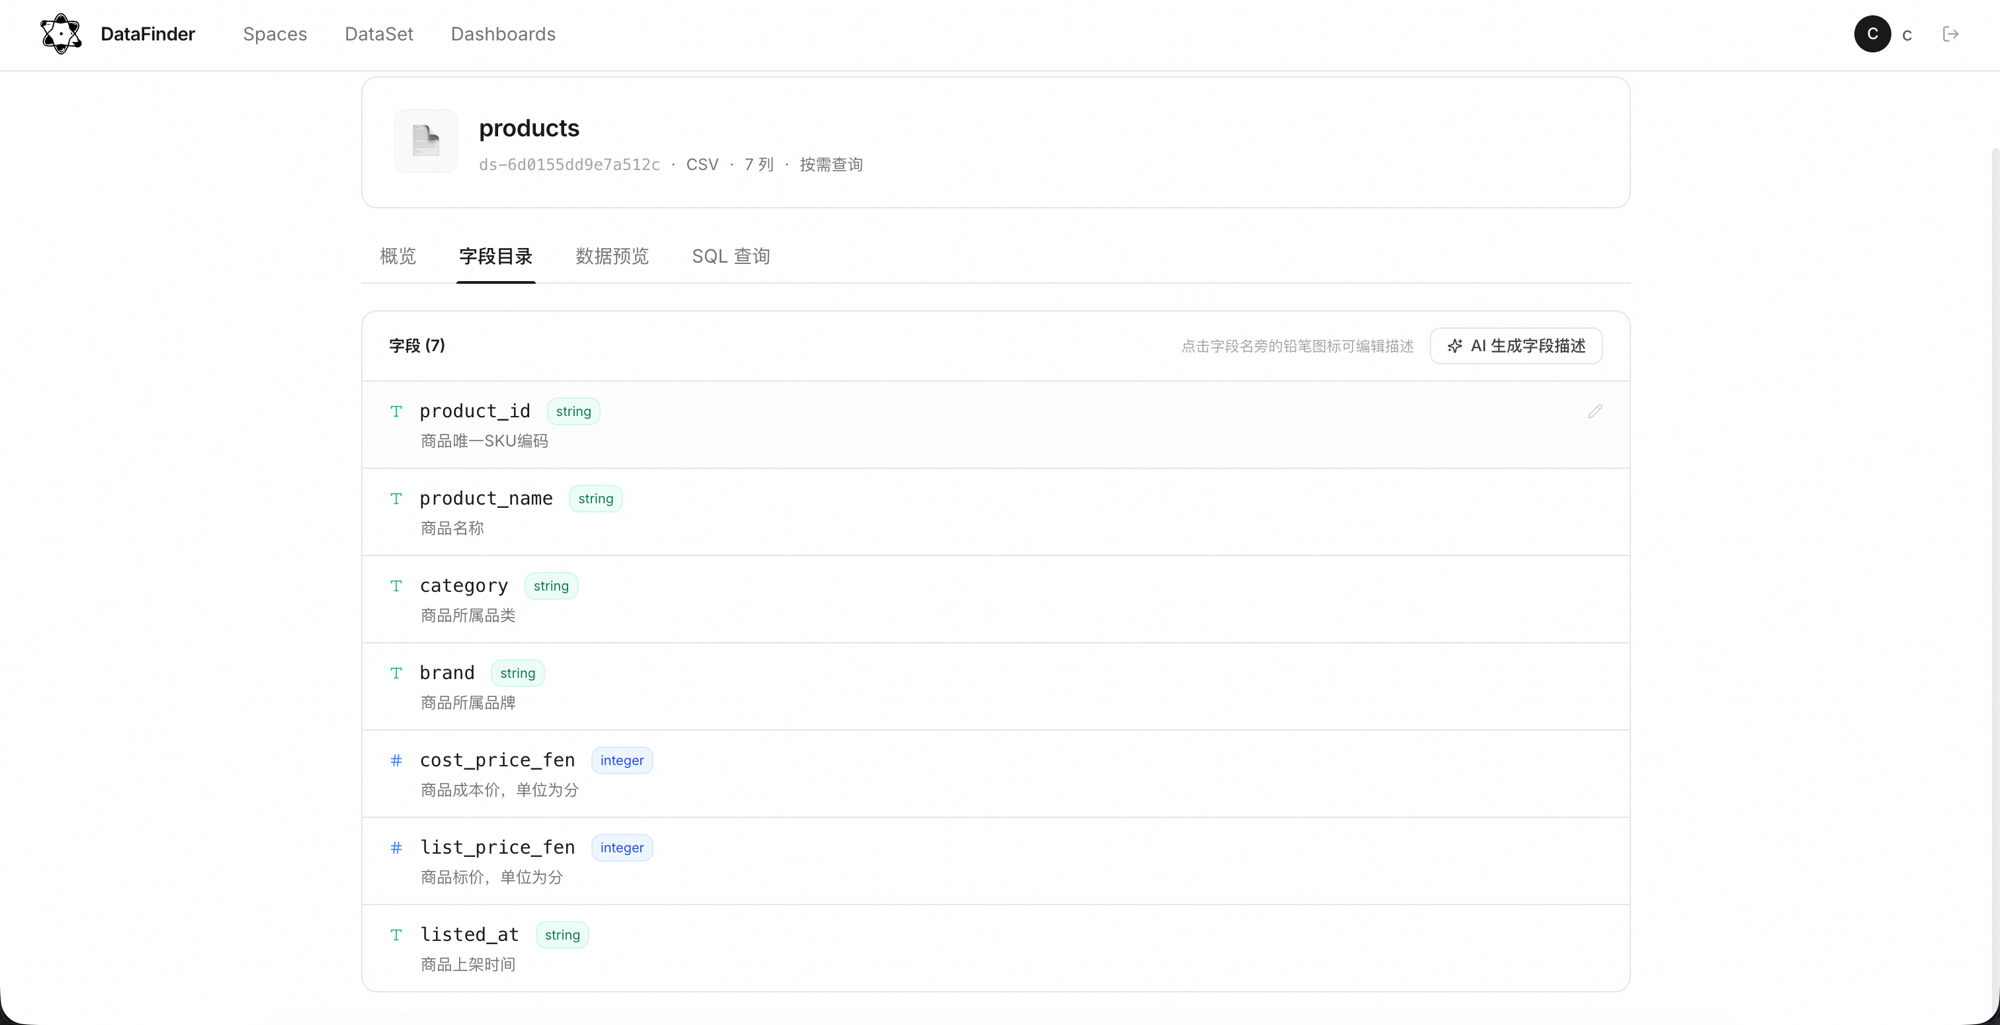Click the products file icon

(x=426, y=141)
